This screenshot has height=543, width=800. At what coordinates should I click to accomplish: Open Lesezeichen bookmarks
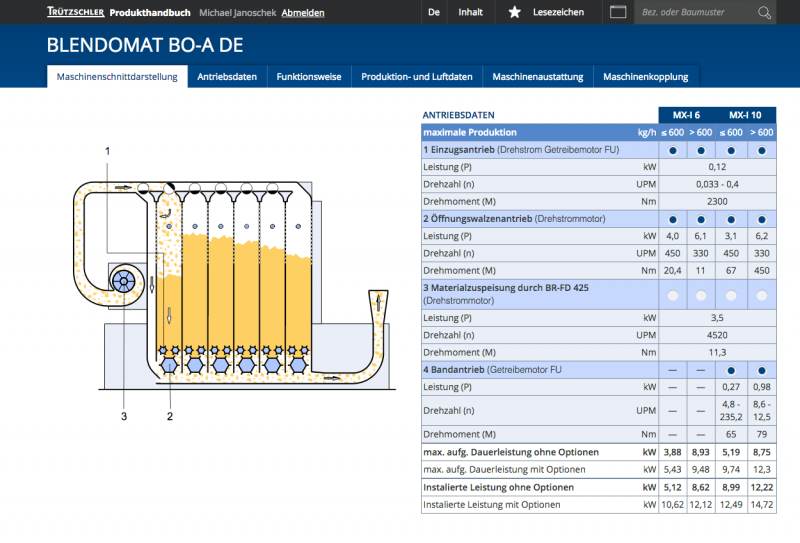[x=559, y=12]
